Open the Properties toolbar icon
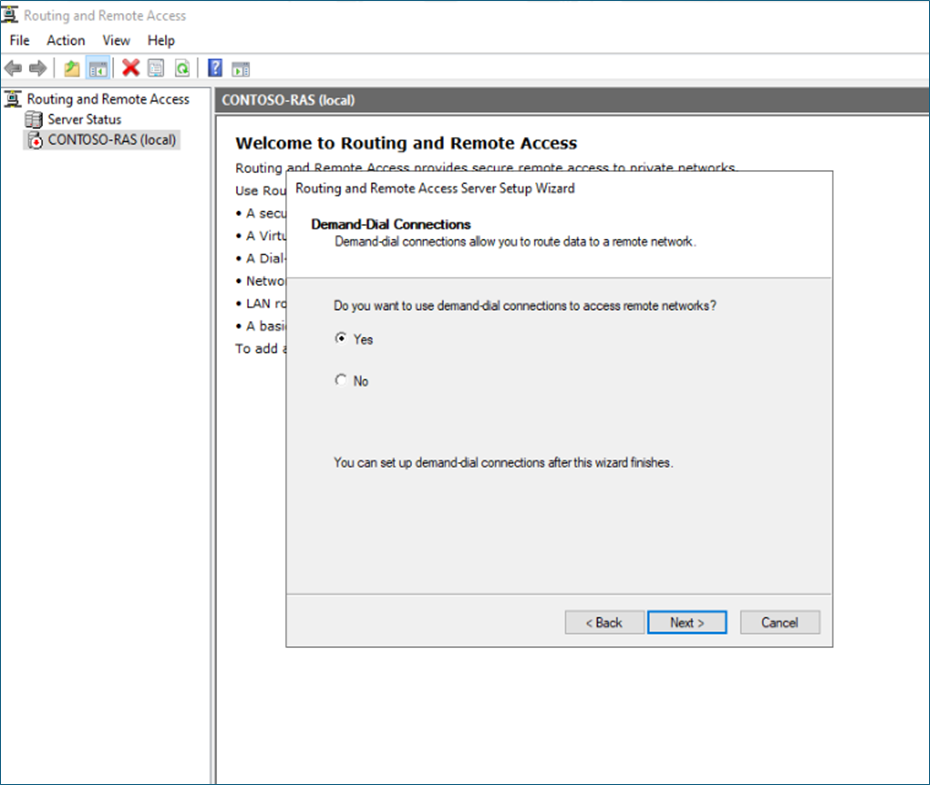Screen dimensions: 930x785 (156, 68)
